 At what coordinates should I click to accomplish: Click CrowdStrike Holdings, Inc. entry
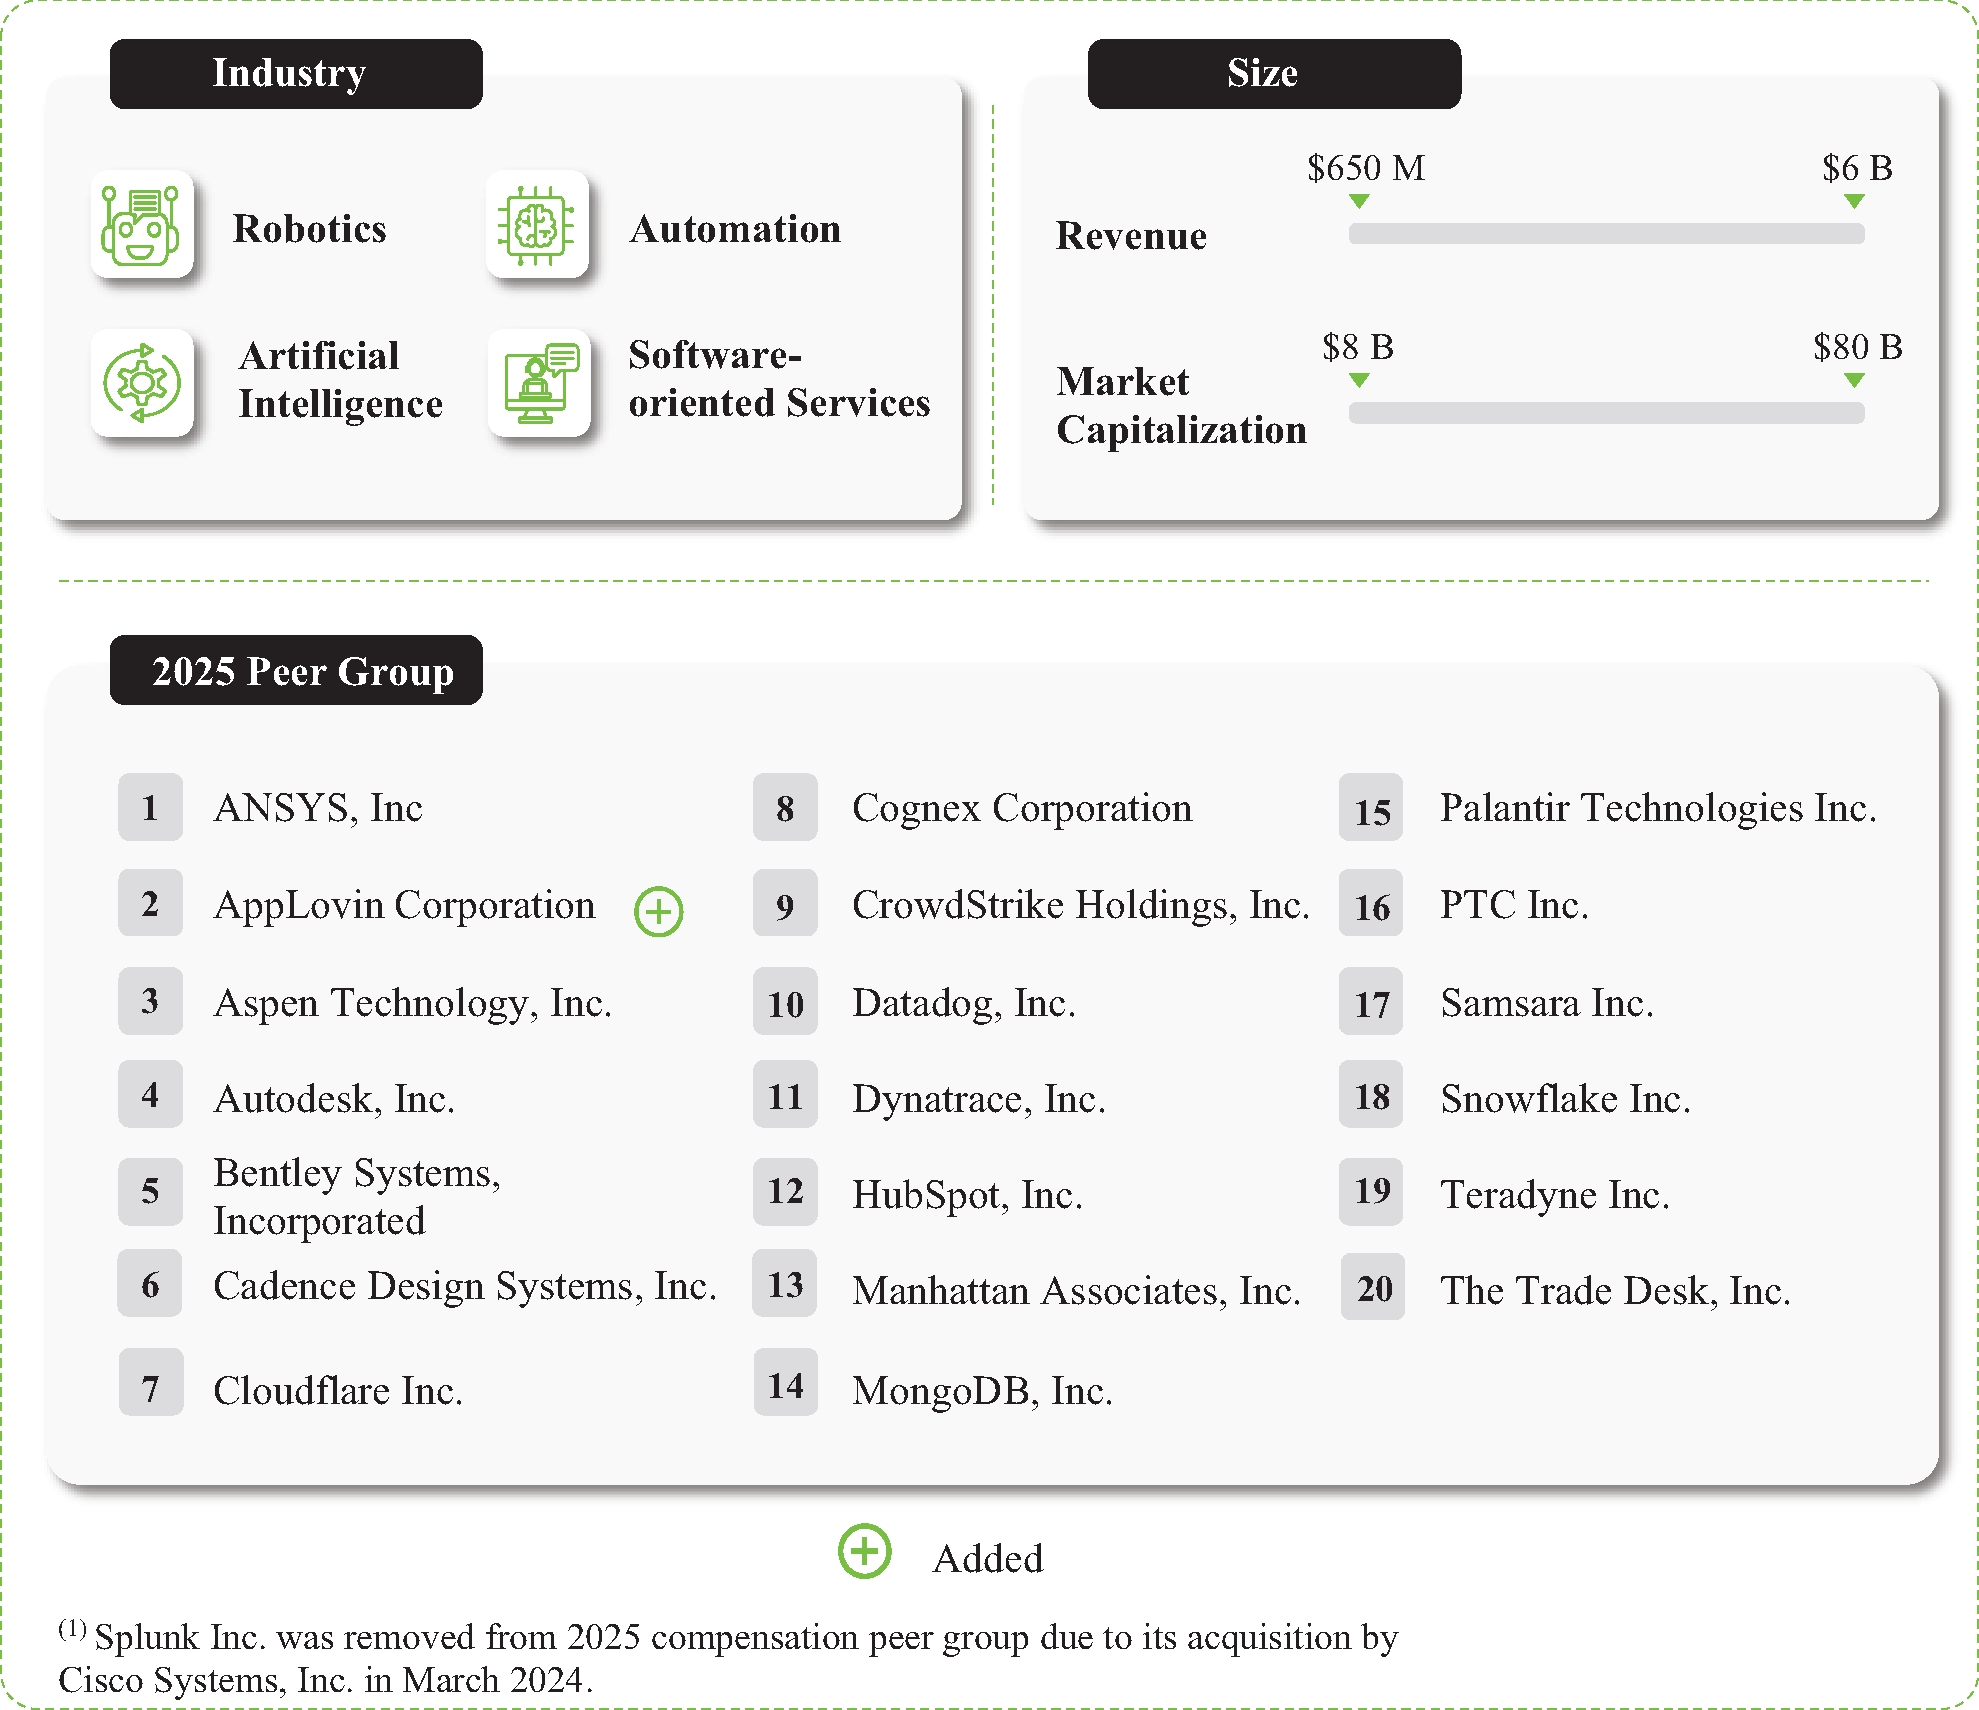point(1080,905)
